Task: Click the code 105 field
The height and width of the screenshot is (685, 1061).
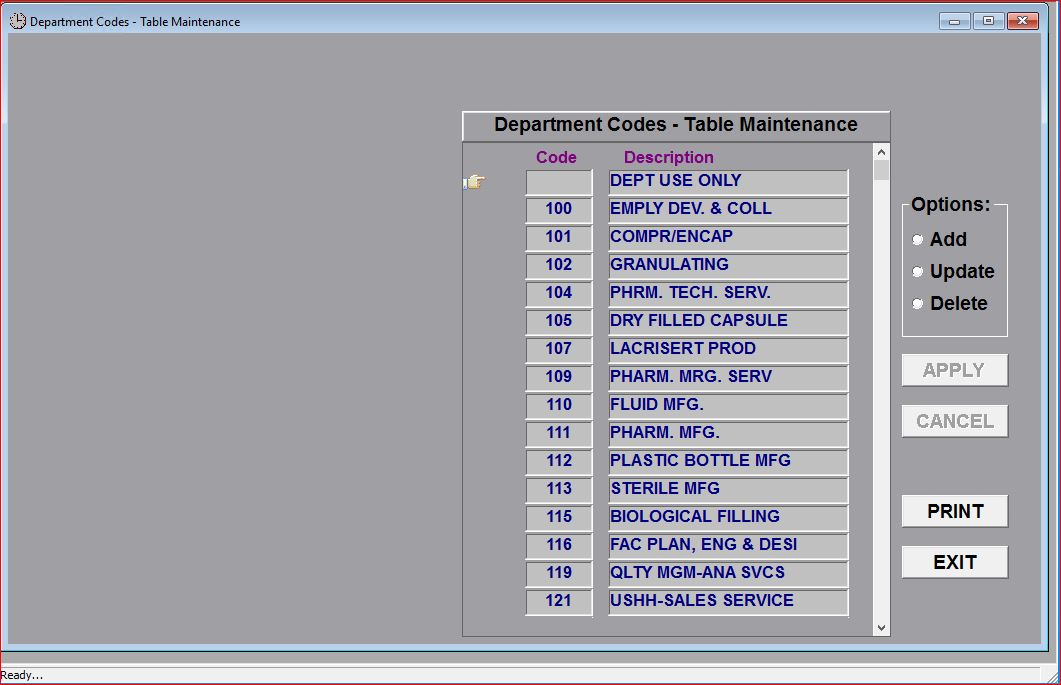Action: [559, 322]
